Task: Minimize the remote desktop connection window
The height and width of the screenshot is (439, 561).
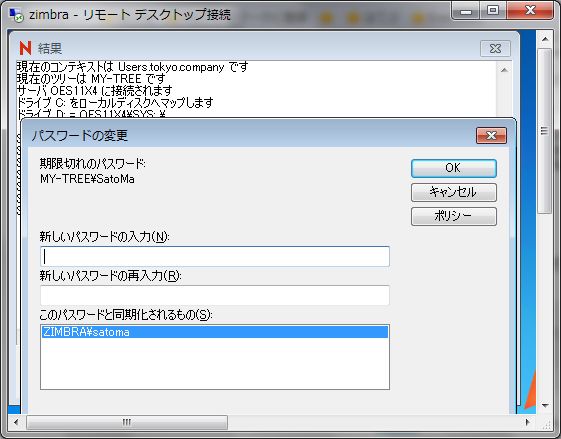Action: click(x=466, y=11)
